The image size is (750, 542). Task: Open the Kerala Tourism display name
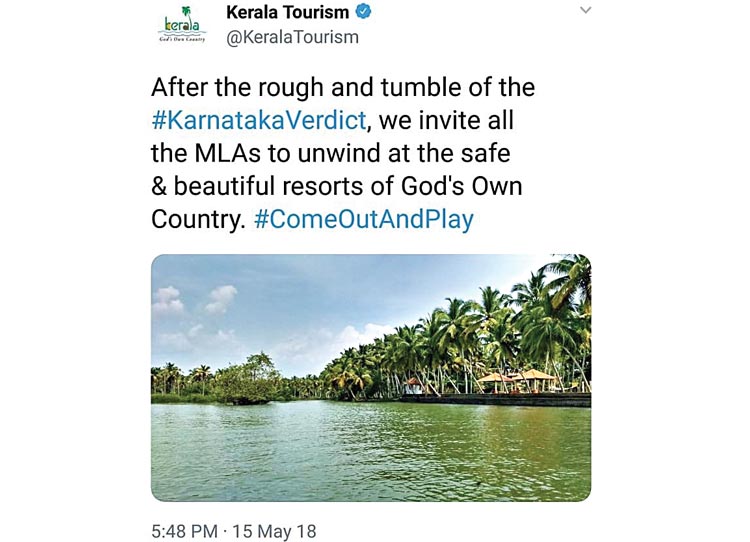tap(288, 13)
